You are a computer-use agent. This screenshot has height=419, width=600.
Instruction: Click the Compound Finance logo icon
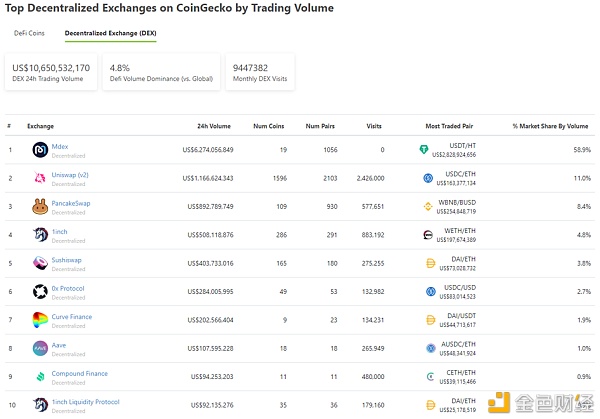pos(40,377)
